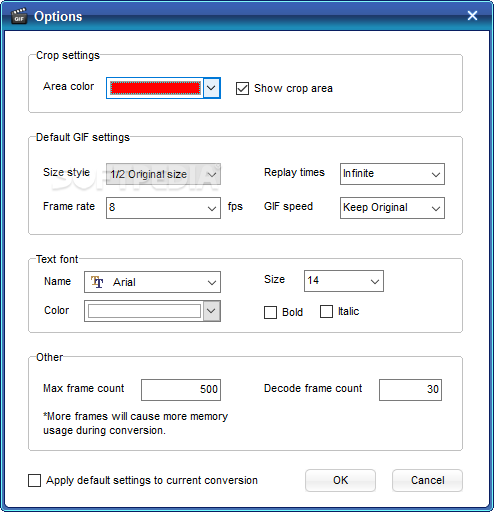Viewport: 494px width, 512px height.
Task: Click the Max frame count label
Action: pos(84,388)
